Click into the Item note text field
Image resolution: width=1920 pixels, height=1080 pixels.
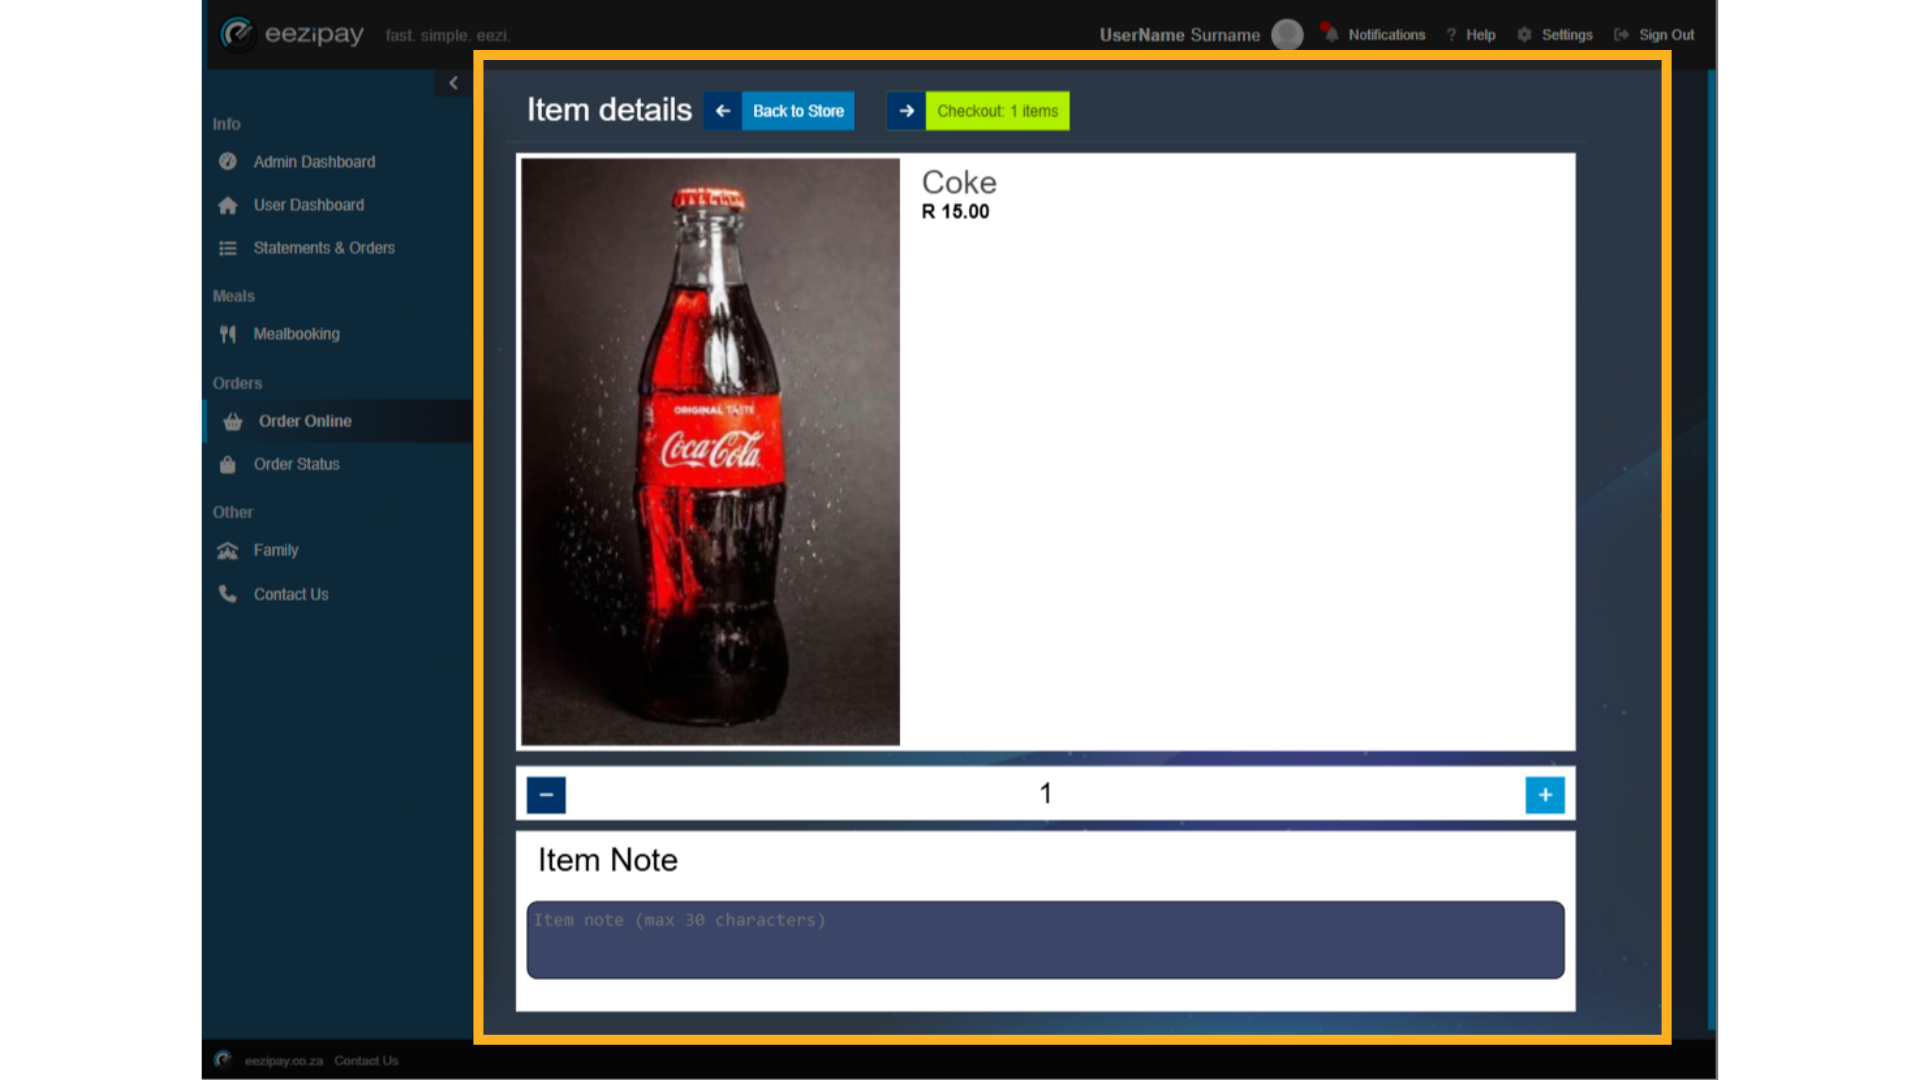coord(1045,940)
